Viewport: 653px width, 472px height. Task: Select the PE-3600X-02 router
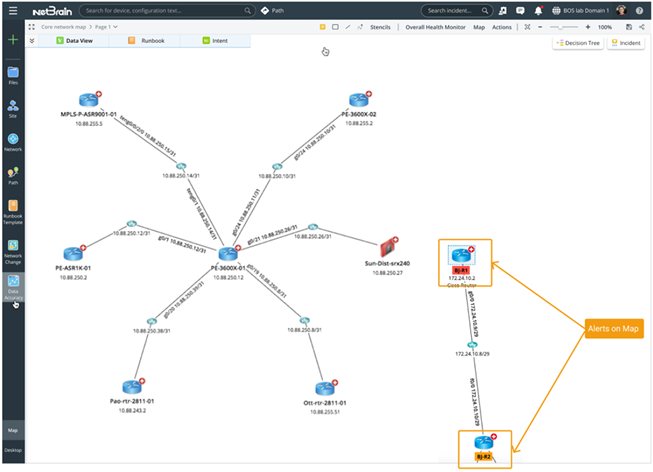click(x=359, y=100)
